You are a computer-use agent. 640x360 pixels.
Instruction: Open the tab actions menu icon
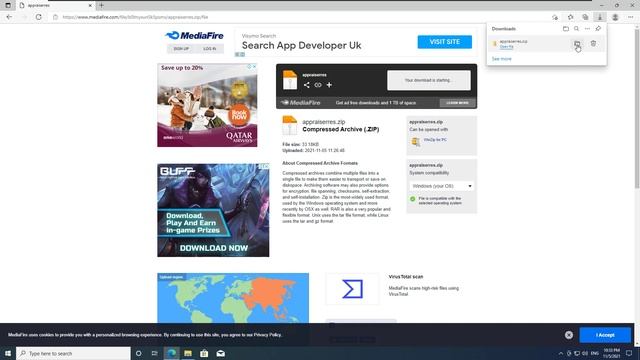7,5
